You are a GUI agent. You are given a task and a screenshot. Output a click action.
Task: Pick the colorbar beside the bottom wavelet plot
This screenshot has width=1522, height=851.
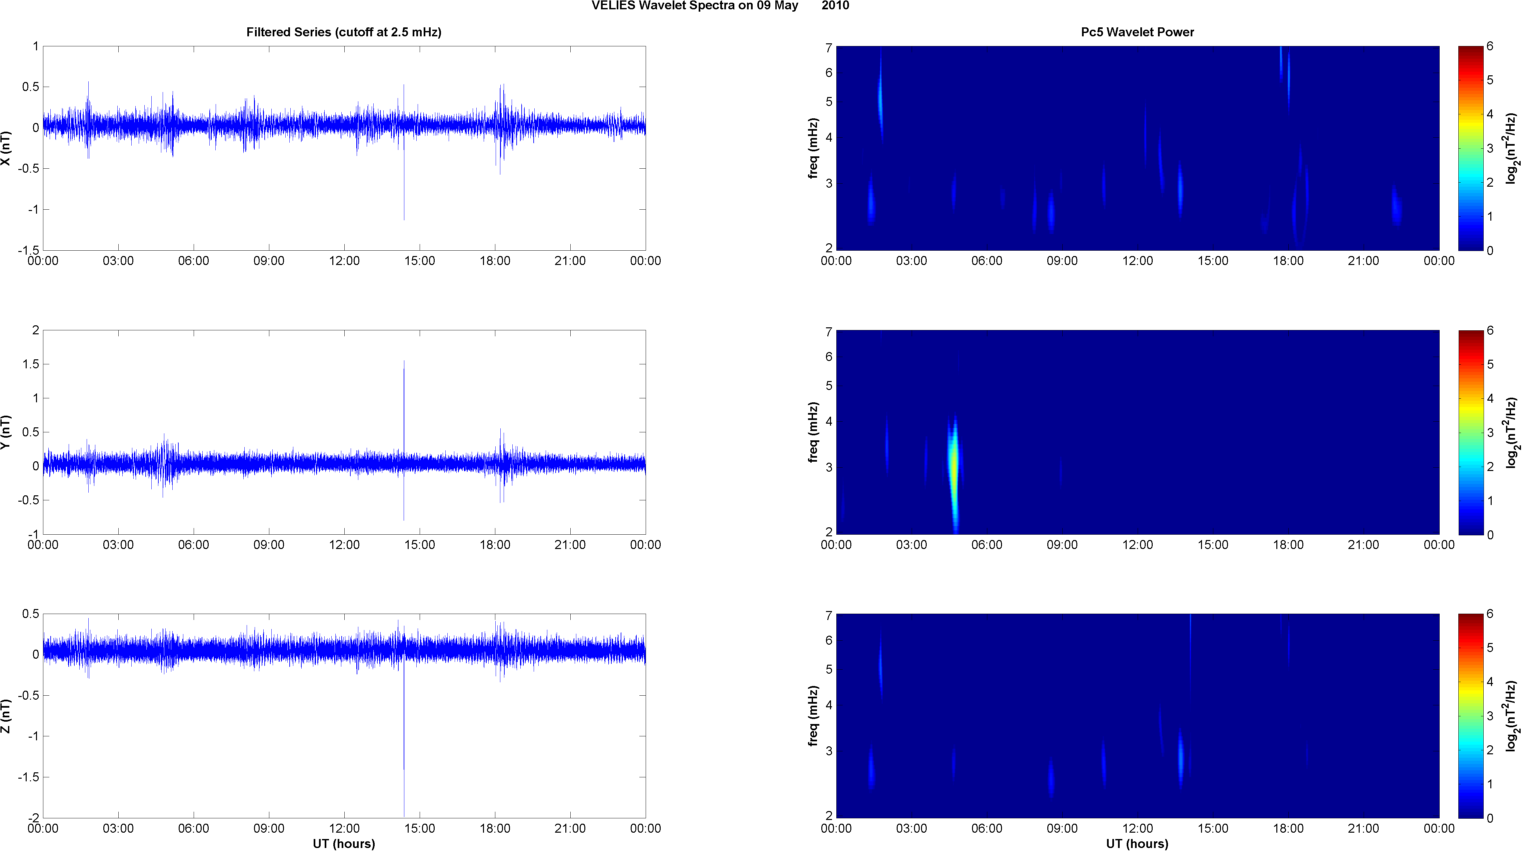pos(1470,716)
